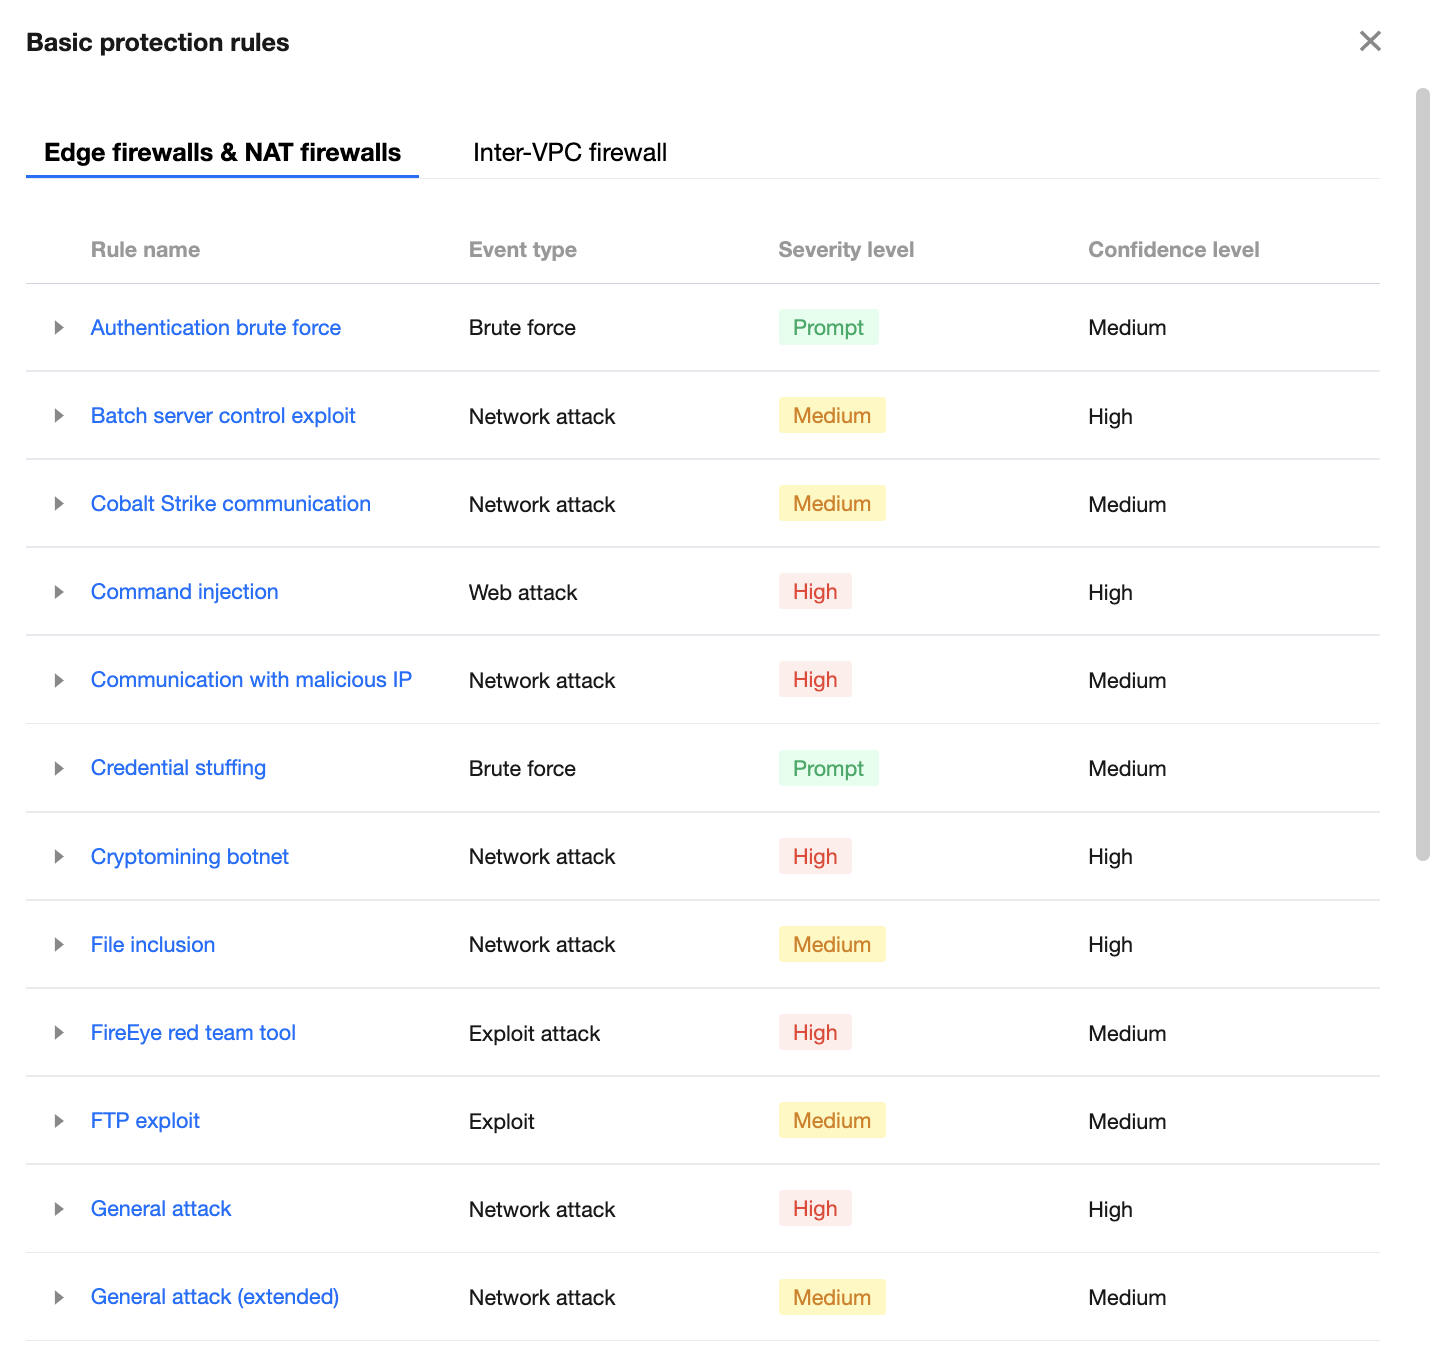The image size is (1430, 1364).
Task: Close the Basic protection rules dialog
Action: 1370,41
